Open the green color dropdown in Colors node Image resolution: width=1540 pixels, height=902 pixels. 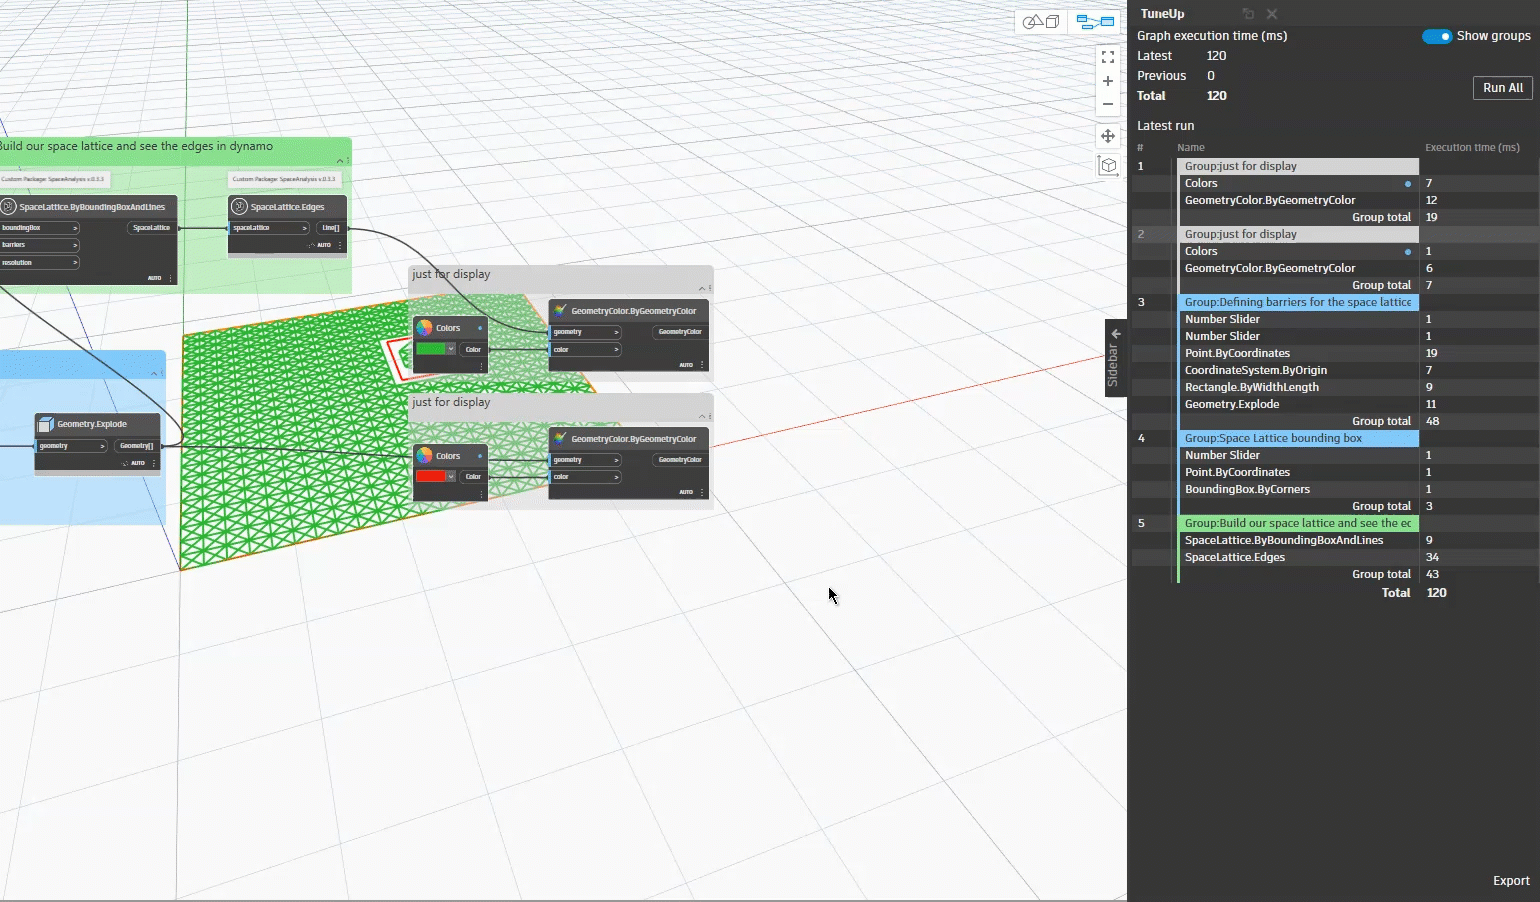451,349
